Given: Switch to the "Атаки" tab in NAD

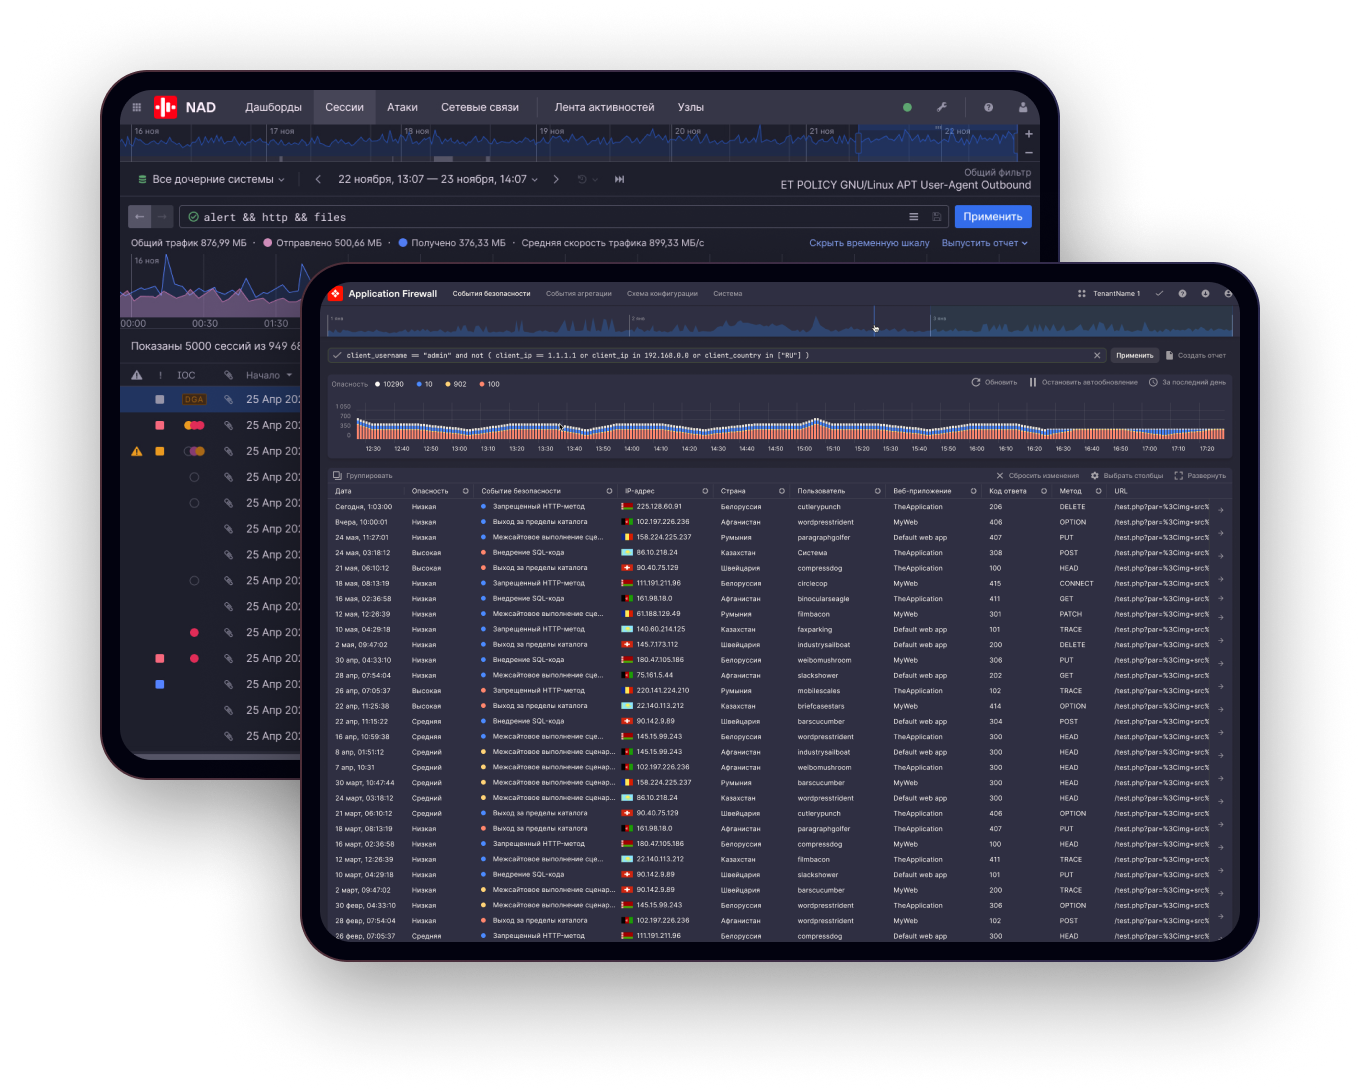Looking at the screenshot, I should [x=402, y=107].
